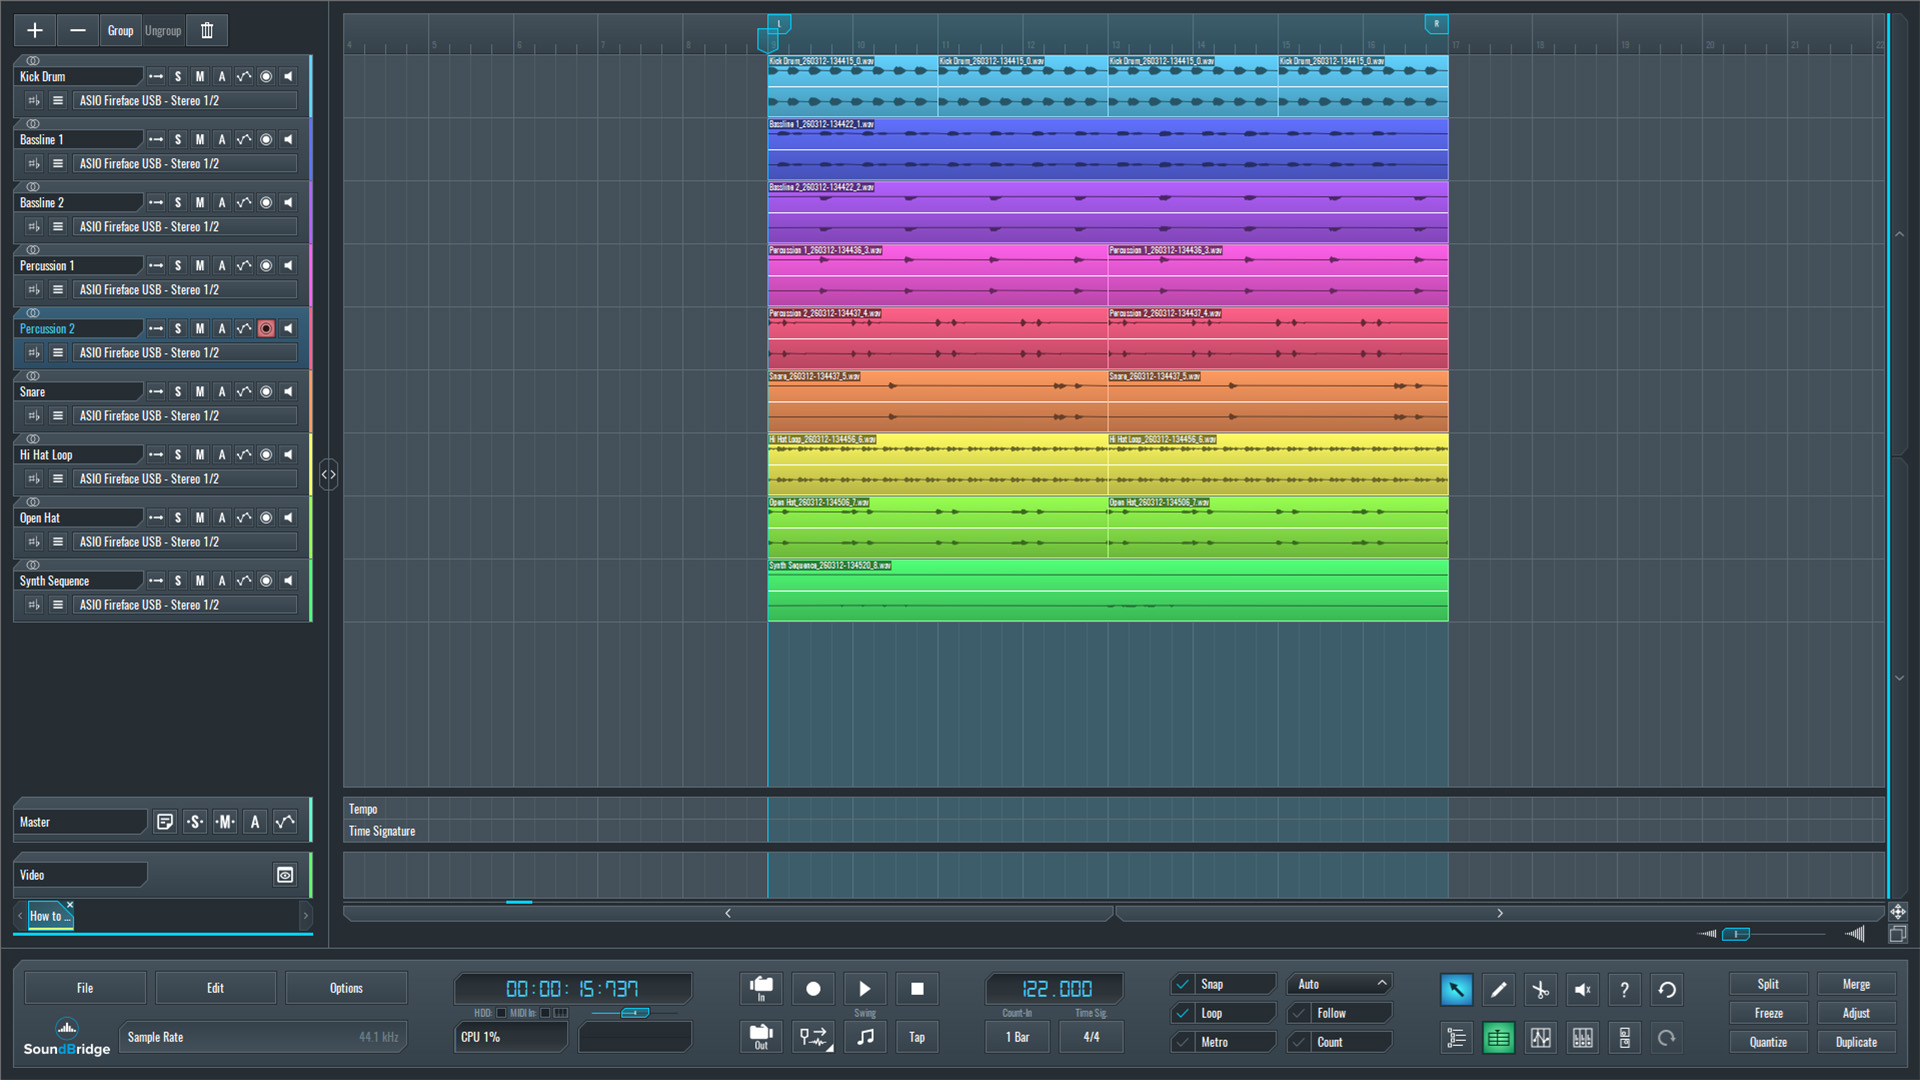This screenshot has width=1920, height=1080.
Task: Stop playback with the stop button
Action: click(x=917, y=988)
